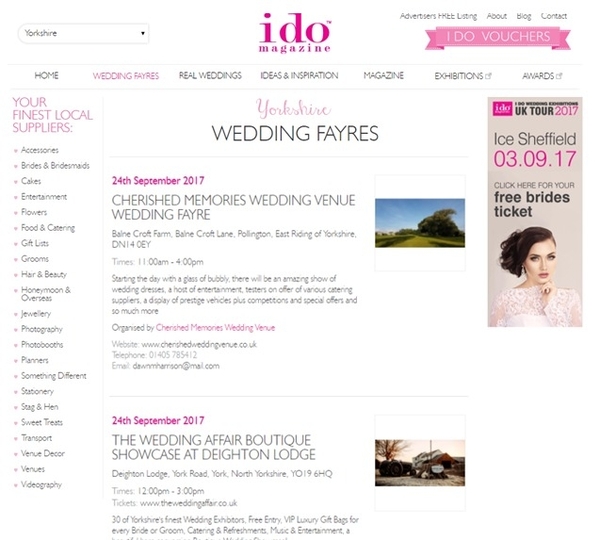Open Accessories supplier category
The width and height of the screenshot is (600, 540).
click(x=40, y=150)
